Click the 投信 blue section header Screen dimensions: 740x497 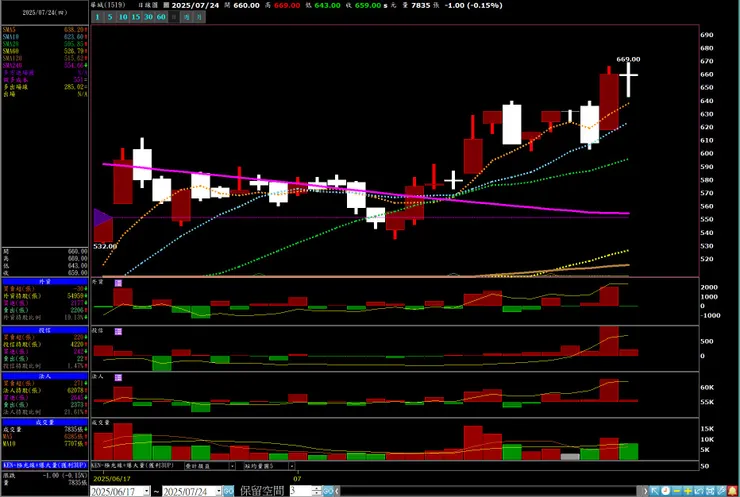point(45,330)
